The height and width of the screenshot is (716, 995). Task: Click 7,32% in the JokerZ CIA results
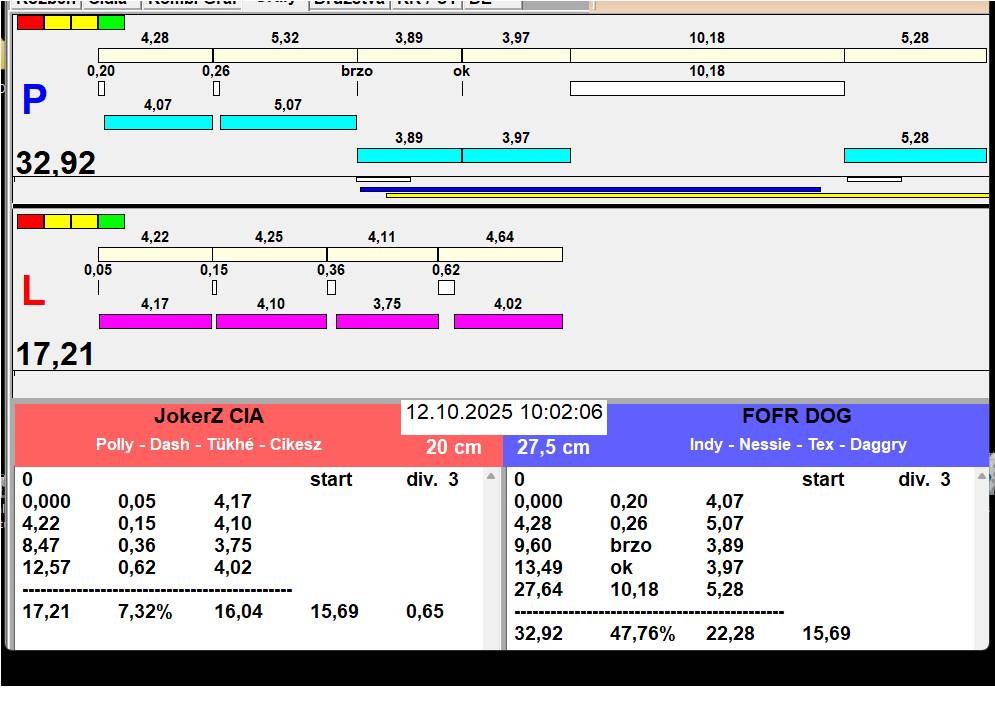[x=145, y=611]
